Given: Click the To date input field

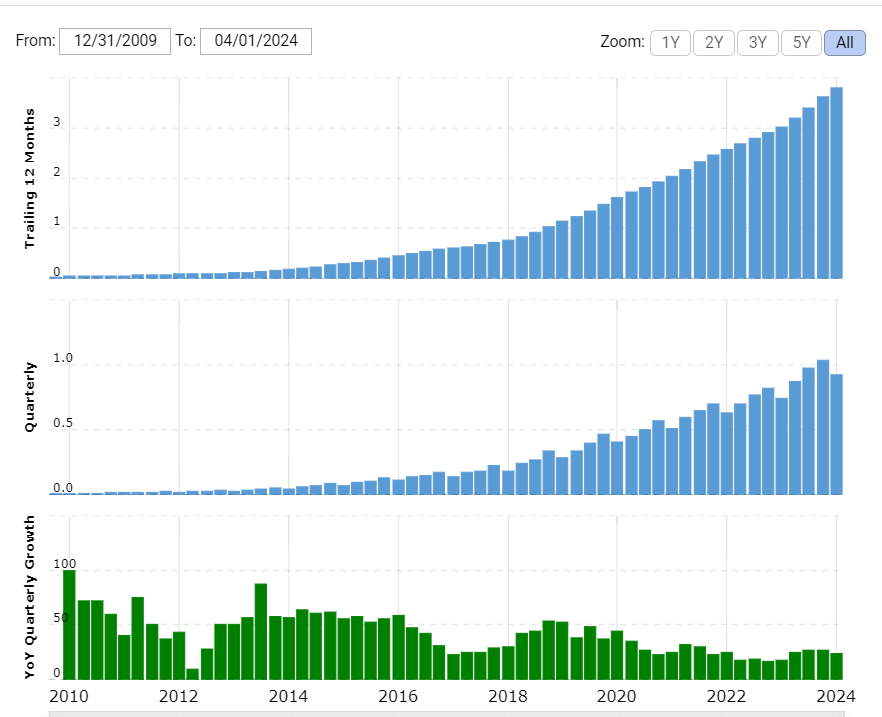Looking at the screenshot, I should coord(256,41).
